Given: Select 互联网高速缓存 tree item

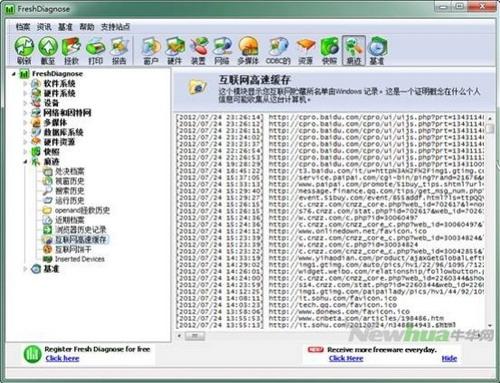Looking at the screenshot, I should 81,239.
